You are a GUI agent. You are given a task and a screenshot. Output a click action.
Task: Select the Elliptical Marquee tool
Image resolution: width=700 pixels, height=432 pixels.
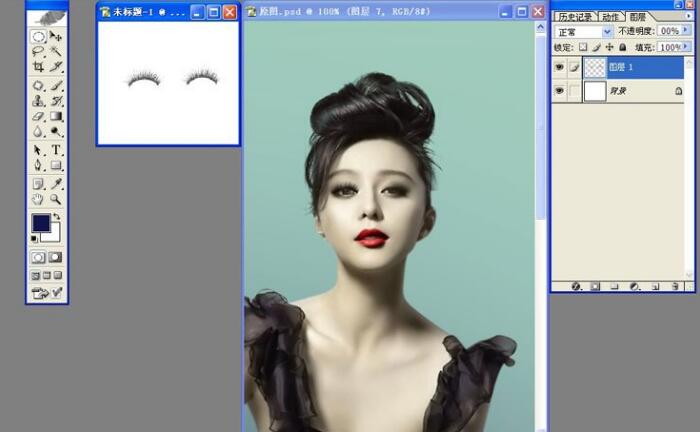tap(38, 36)
